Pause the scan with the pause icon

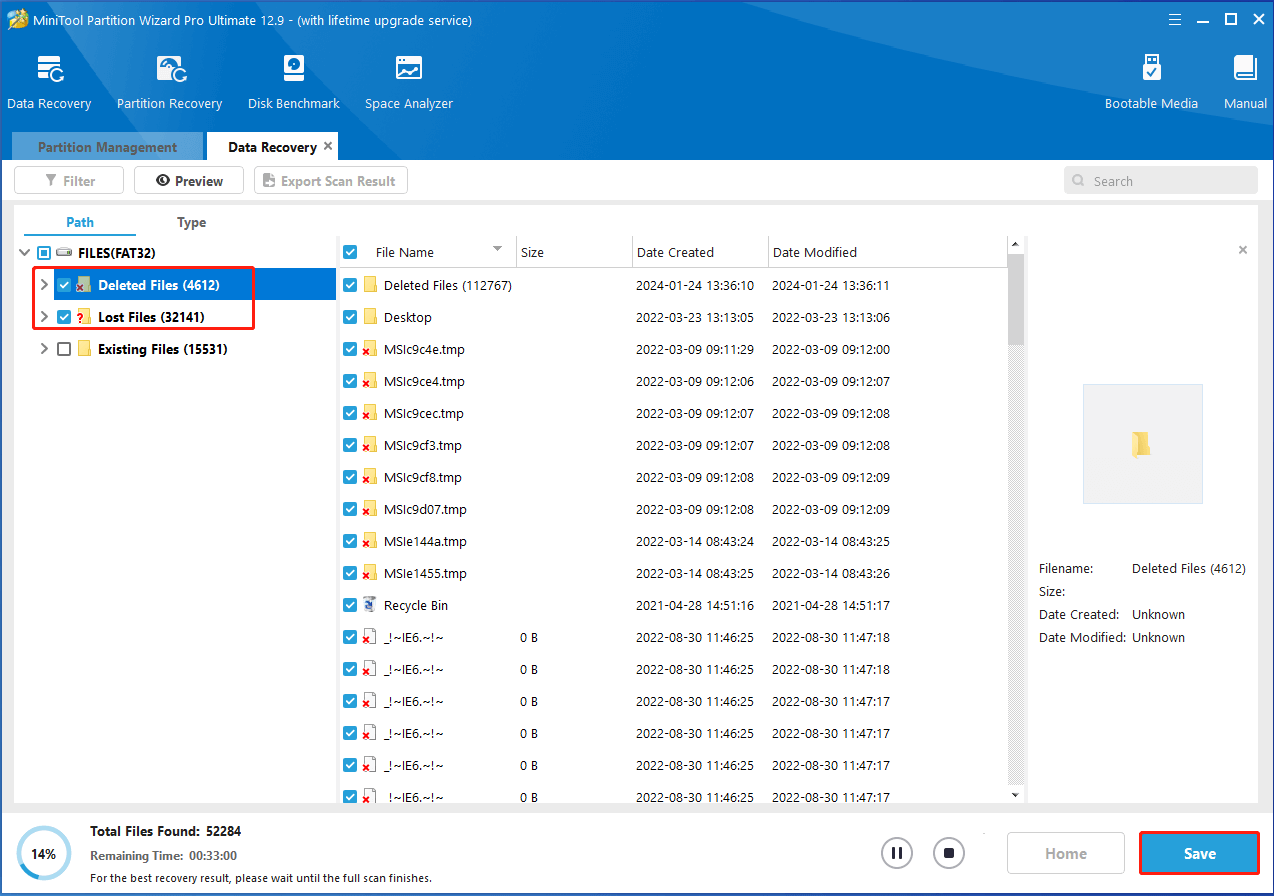point(897,853)
